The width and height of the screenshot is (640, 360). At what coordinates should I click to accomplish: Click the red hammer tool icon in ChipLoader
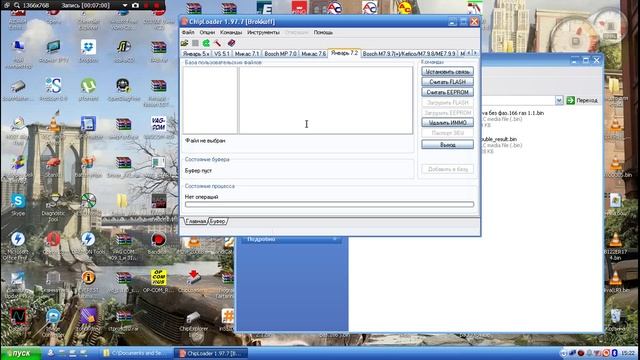[218, 43]
